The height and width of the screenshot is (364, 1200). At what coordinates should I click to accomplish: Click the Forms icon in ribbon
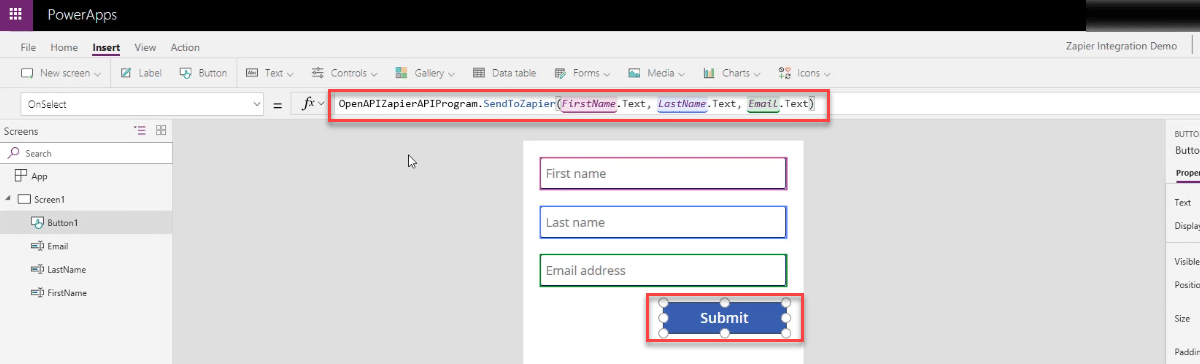[x=560, y=73]
